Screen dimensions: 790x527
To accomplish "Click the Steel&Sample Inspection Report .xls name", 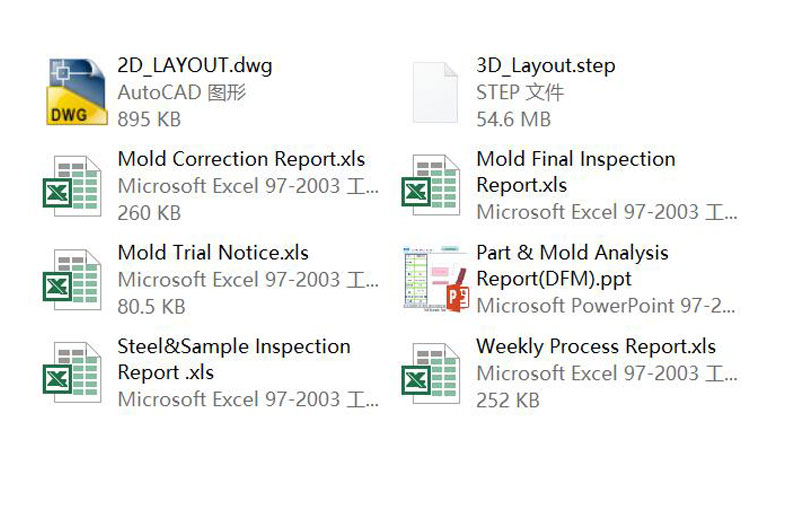I will 233,359.
